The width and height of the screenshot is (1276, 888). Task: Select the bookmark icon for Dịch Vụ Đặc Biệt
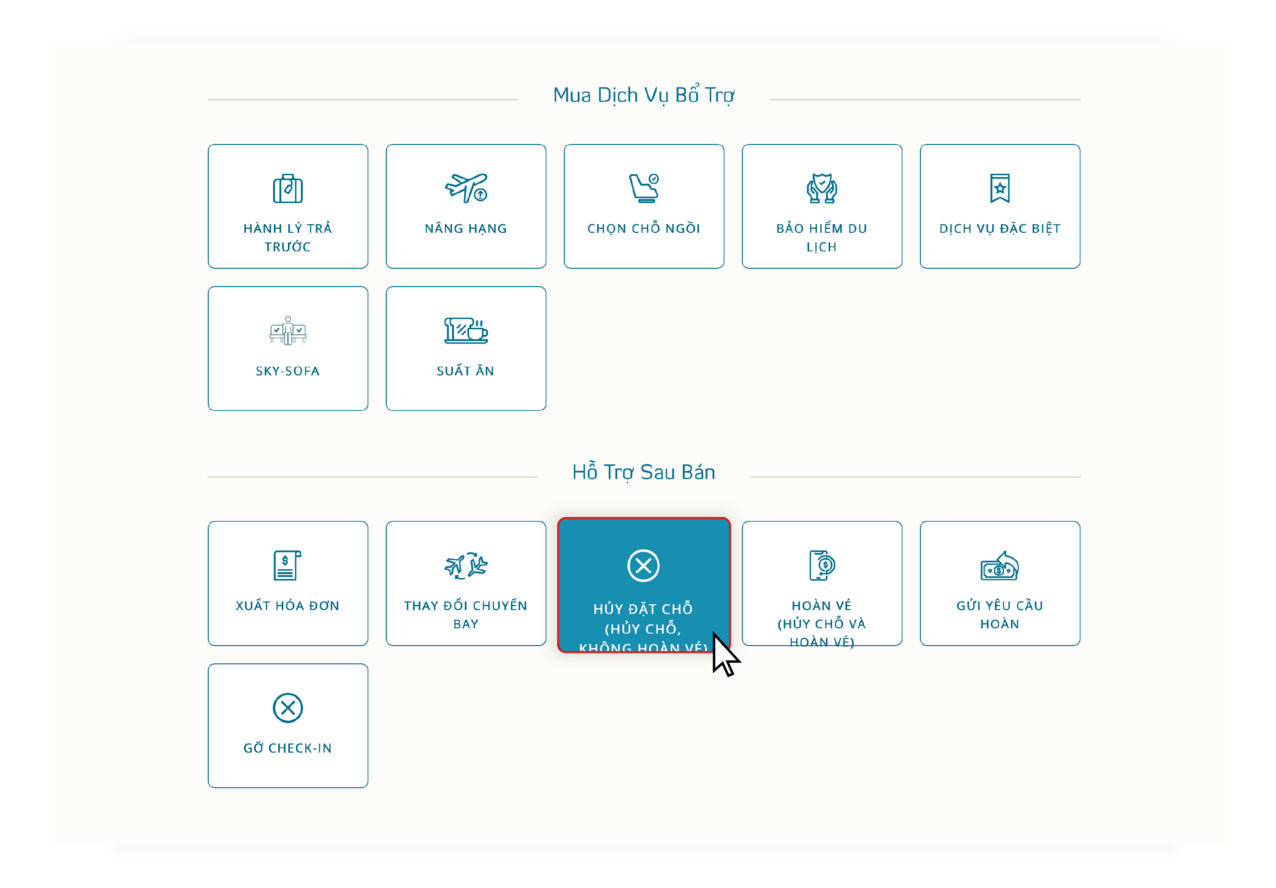coord(999,186)
